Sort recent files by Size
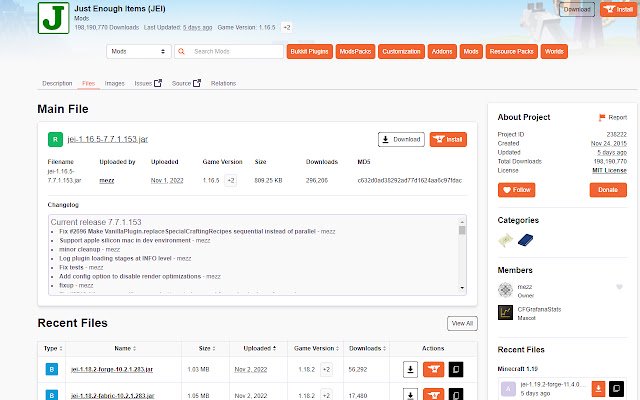The width and height of the screenshot is (640, 400). tap(207, 349)
